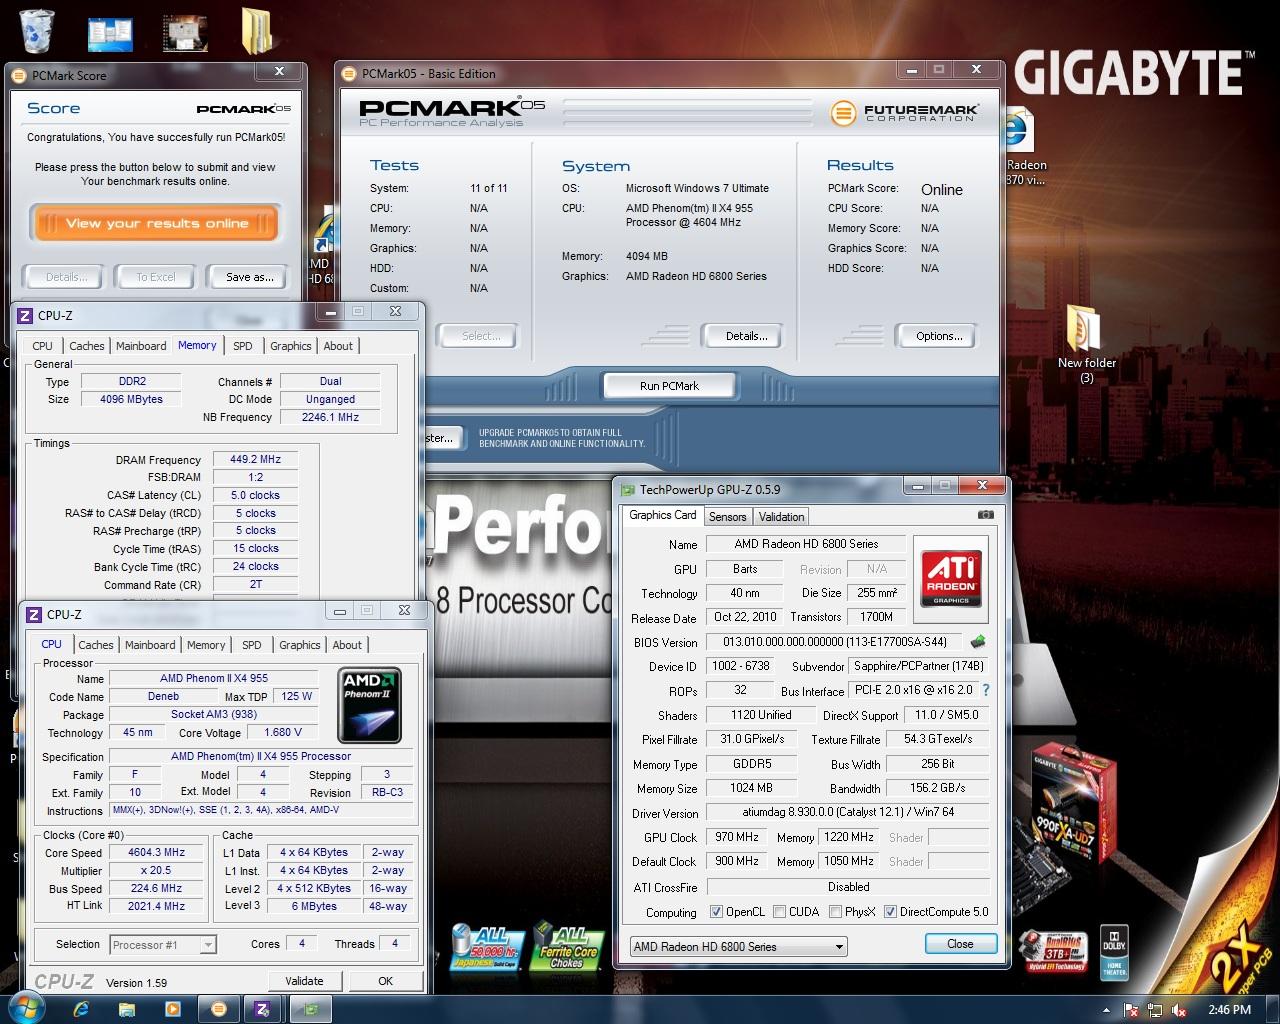Open the Mainboard tab in lower CPU-Z
Screen dimensions: 1280x1024
coord(150,645)
